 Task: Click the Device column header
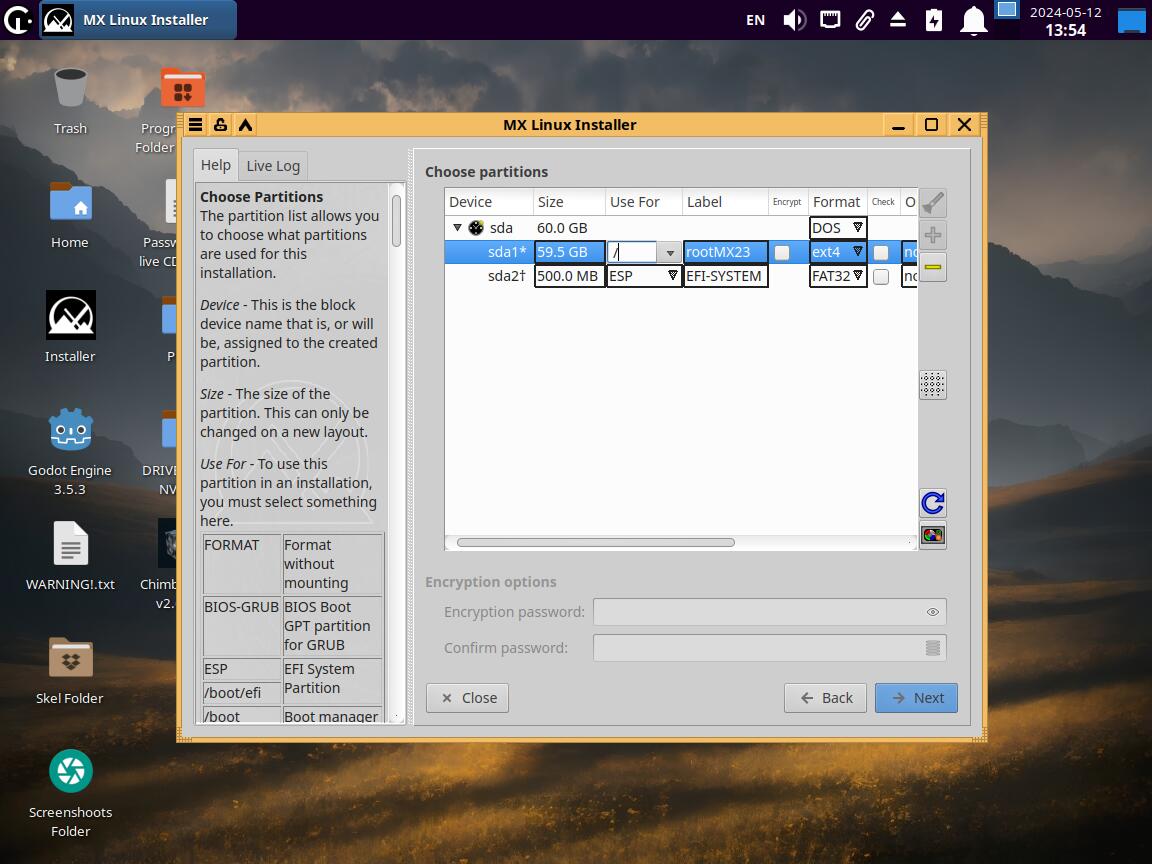pos(489,202)
